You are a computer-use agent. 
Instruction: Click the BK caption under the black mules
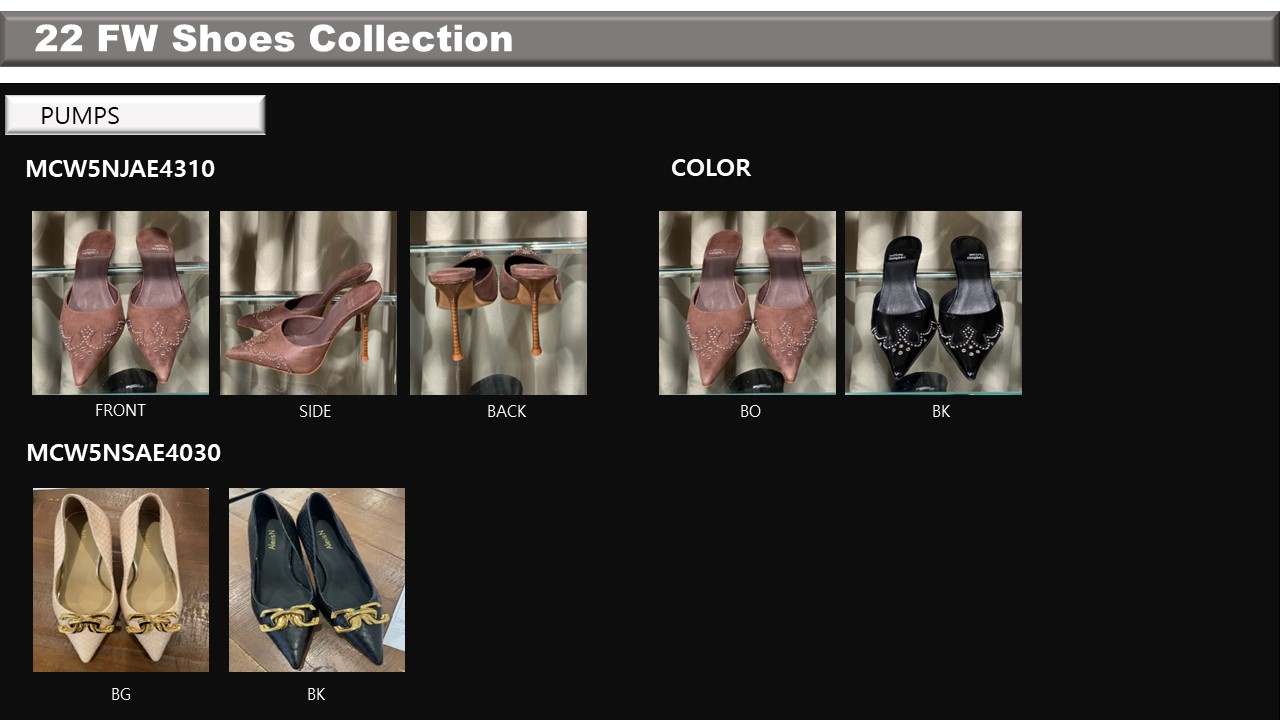coord(941,411)
